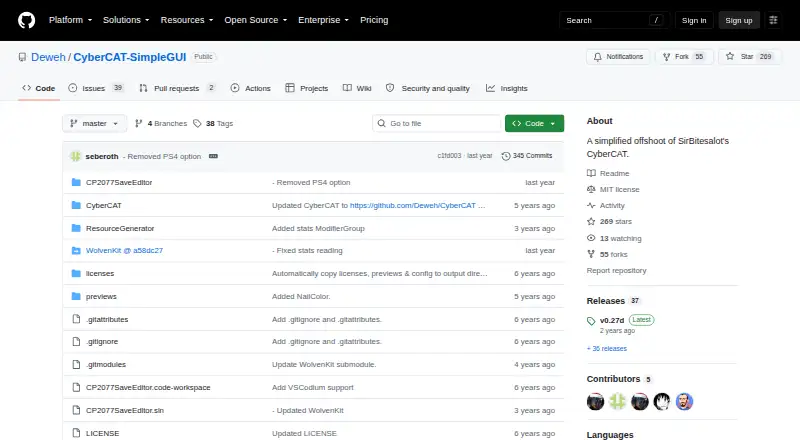Open the + 36 releases link
Viewport: 800px width, 440px height.
pyautogui.click(x=607, y=349)
